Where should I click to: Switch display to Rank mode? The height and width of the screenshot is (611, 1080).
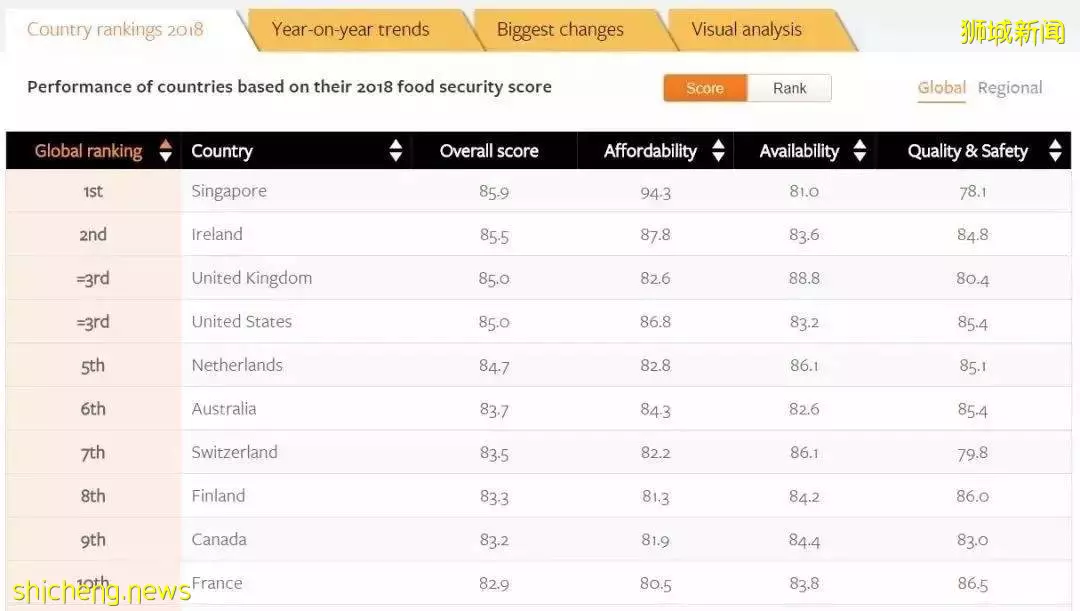(x=789, y=88)
